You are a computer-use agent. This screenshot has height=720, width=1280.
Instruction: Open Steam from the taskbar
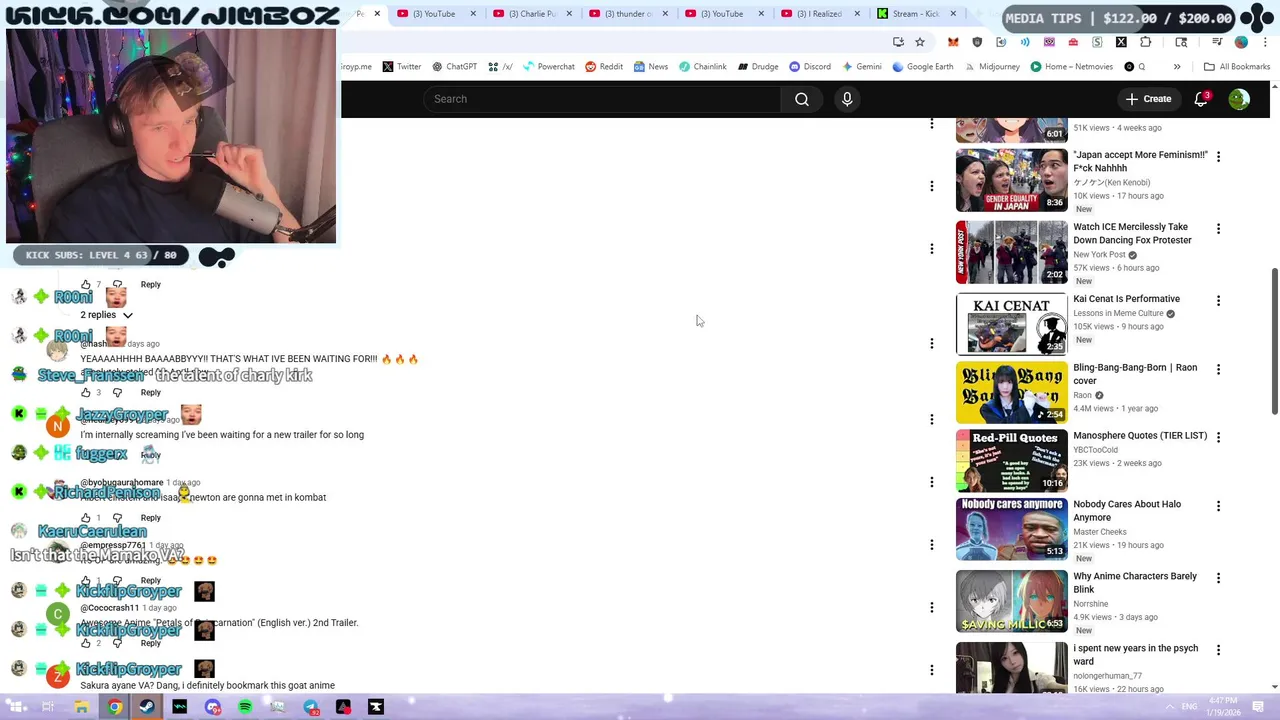pos(147,707)
